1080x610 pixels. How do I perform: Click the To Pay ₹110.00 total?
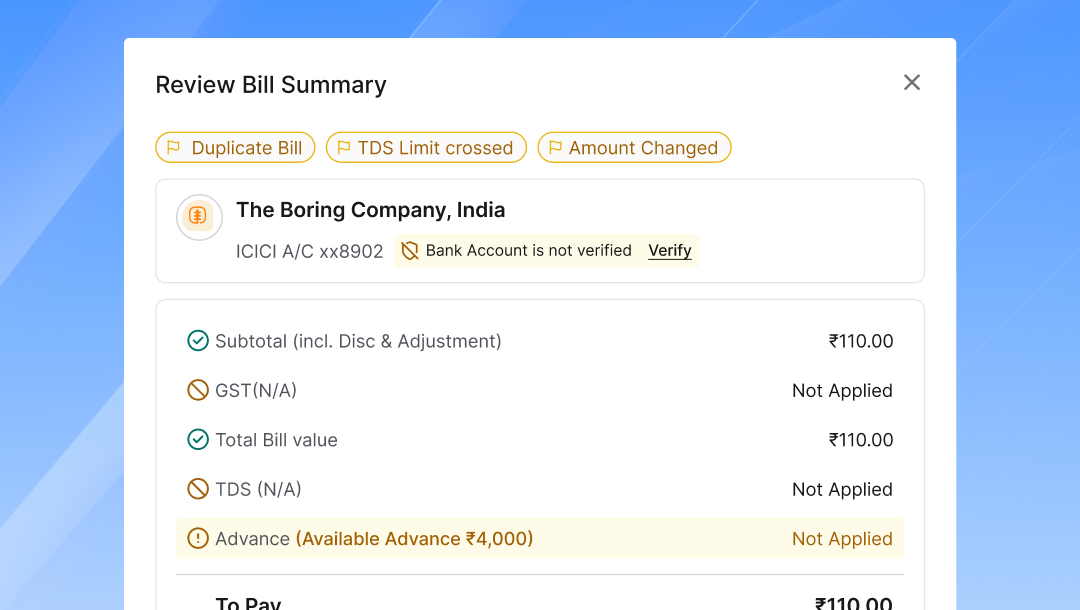(853, 603)
